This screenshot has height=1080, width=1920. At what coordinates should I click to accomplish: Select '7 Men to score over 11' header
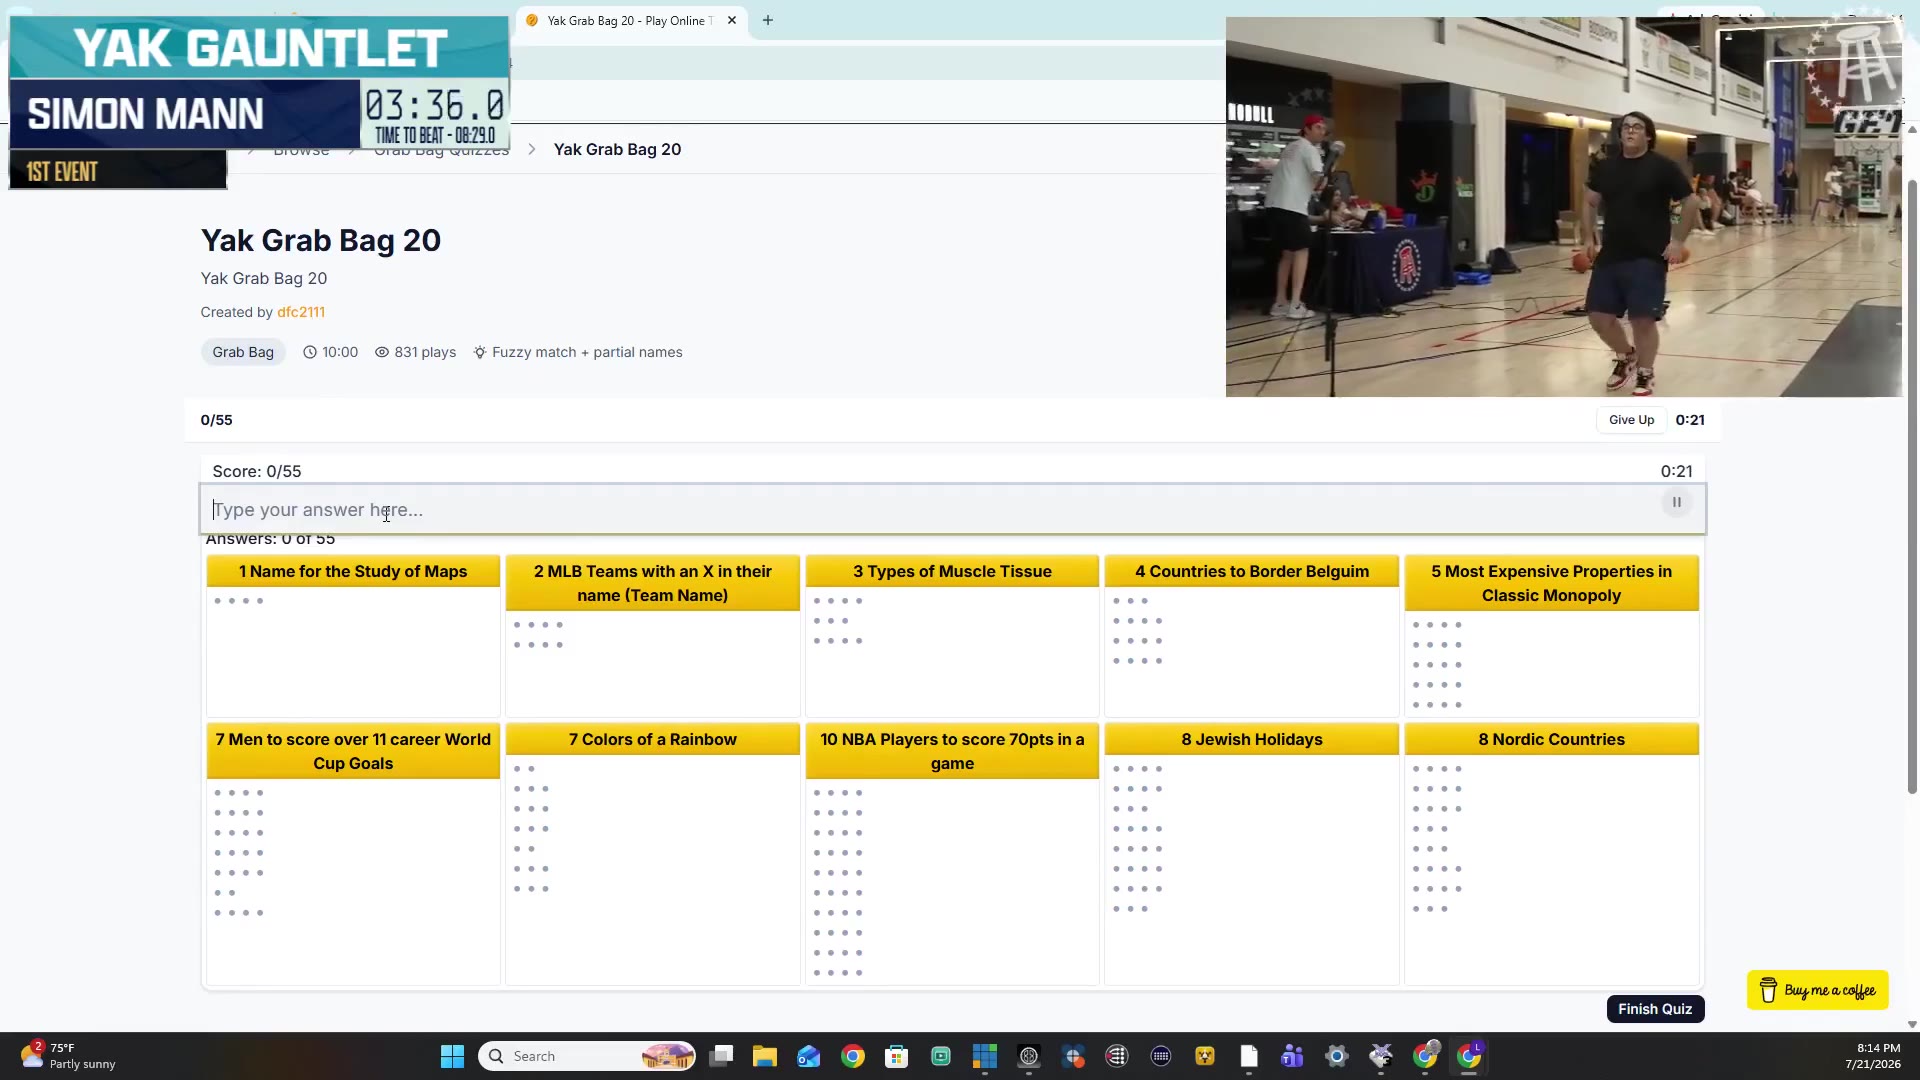tap(353, 751)
